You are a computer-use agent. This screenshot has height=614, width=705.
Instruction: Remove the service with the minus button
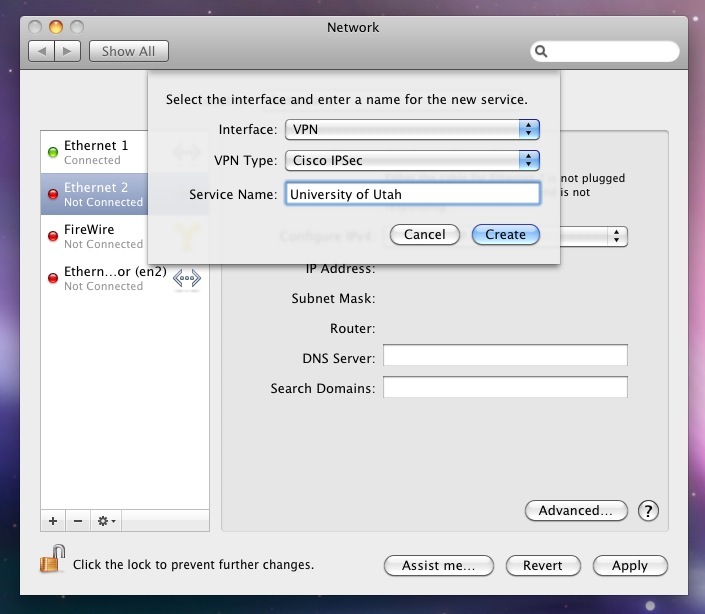tap(78, 521)
